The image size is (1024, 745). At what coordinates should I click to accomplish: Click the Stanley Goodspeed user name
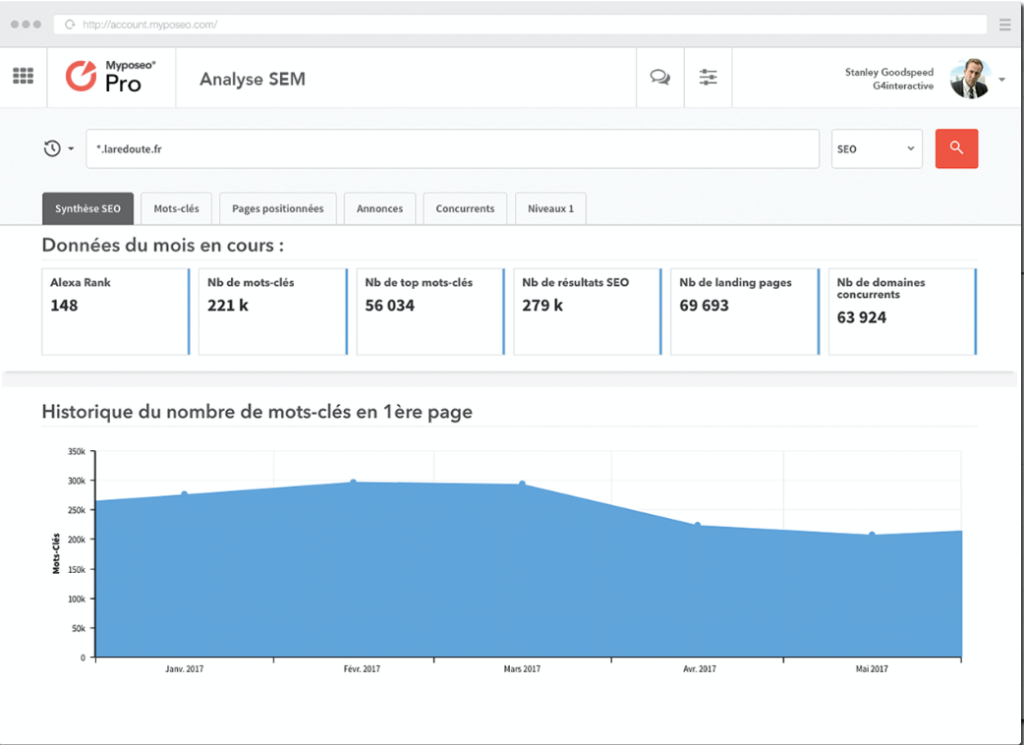pyautogui.click(x=889, y=72)
